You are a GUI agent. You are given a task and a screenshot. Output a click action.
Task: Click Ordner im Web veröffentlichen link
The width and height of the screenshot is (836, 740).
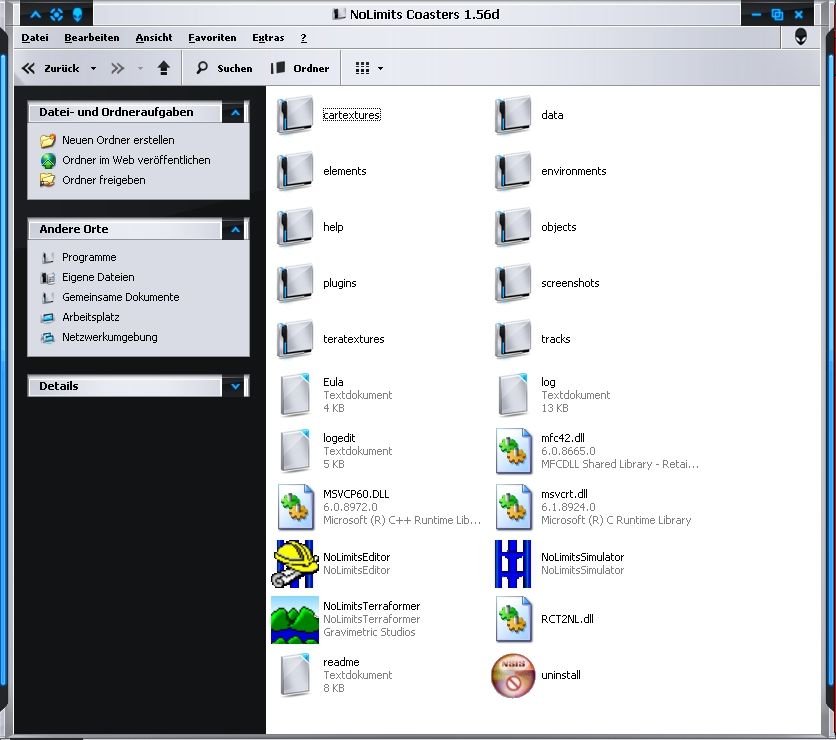pos(136,160)
